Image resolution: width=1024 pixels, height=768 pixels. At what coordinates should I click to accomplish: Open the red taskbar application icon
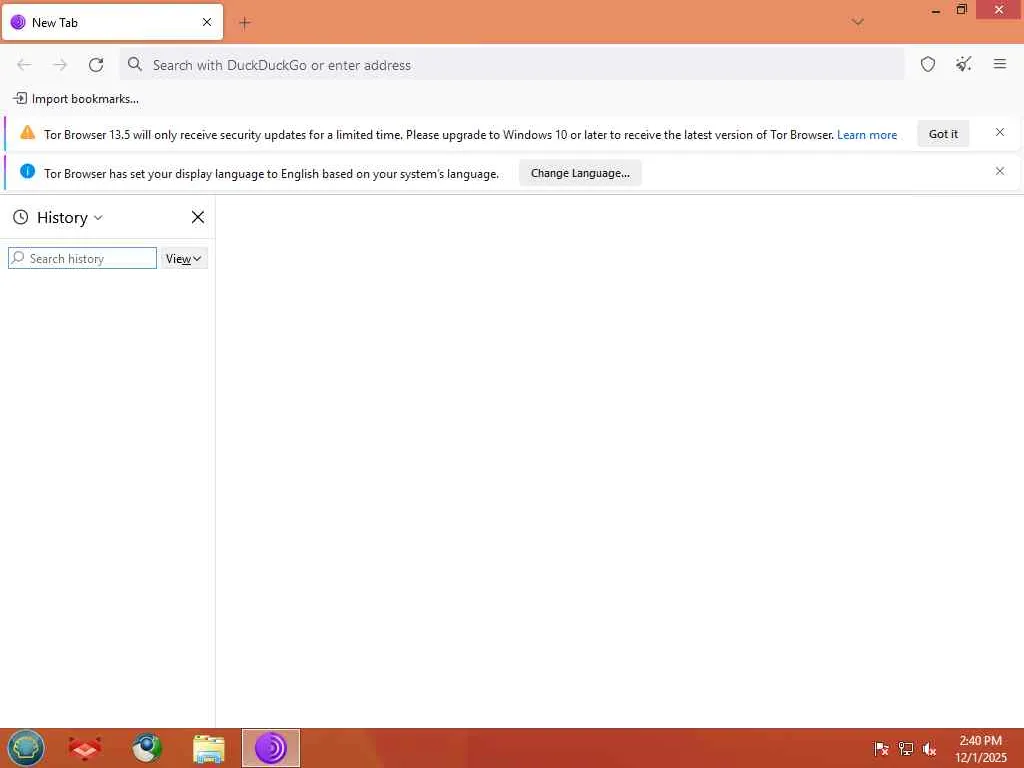point(85,748)
